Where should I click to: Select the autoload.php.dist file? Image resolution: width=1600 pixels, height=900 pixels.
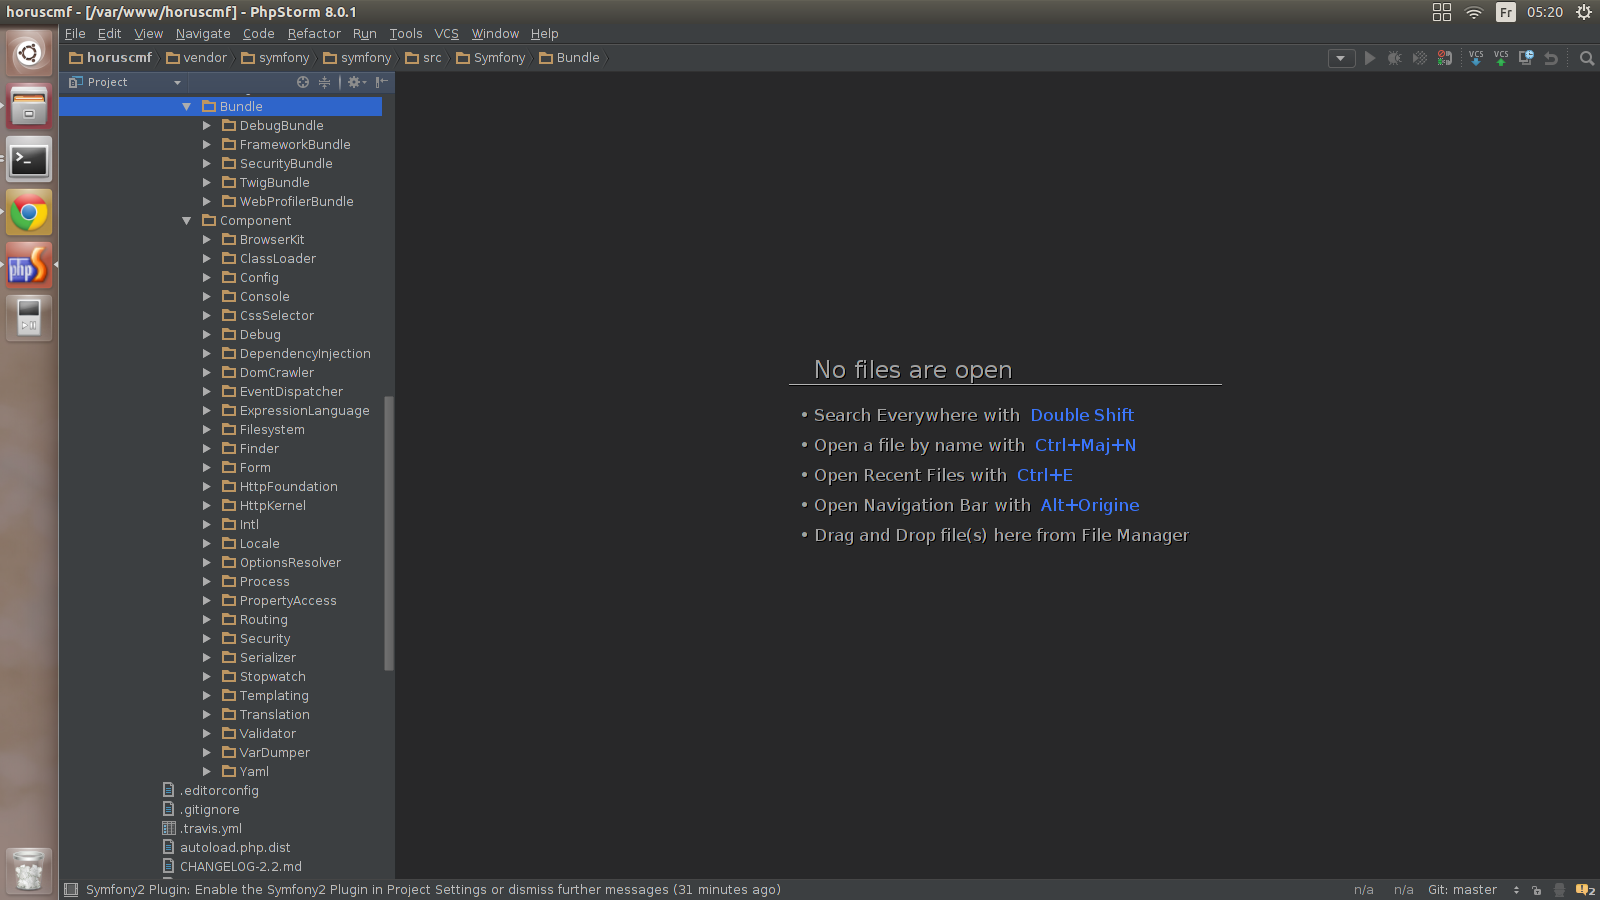point(227,848)
